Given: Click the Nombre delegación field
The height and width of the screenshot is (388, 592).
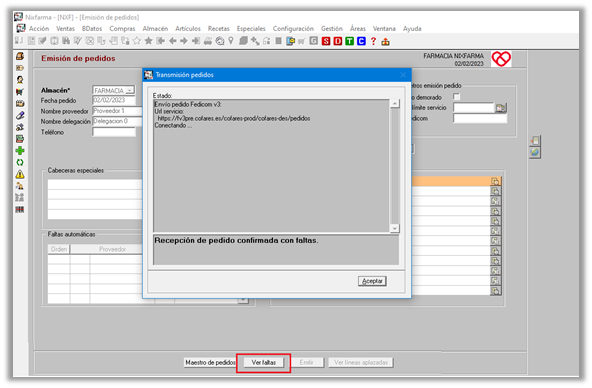Looking at the screenshot, I should click(117, 122).
